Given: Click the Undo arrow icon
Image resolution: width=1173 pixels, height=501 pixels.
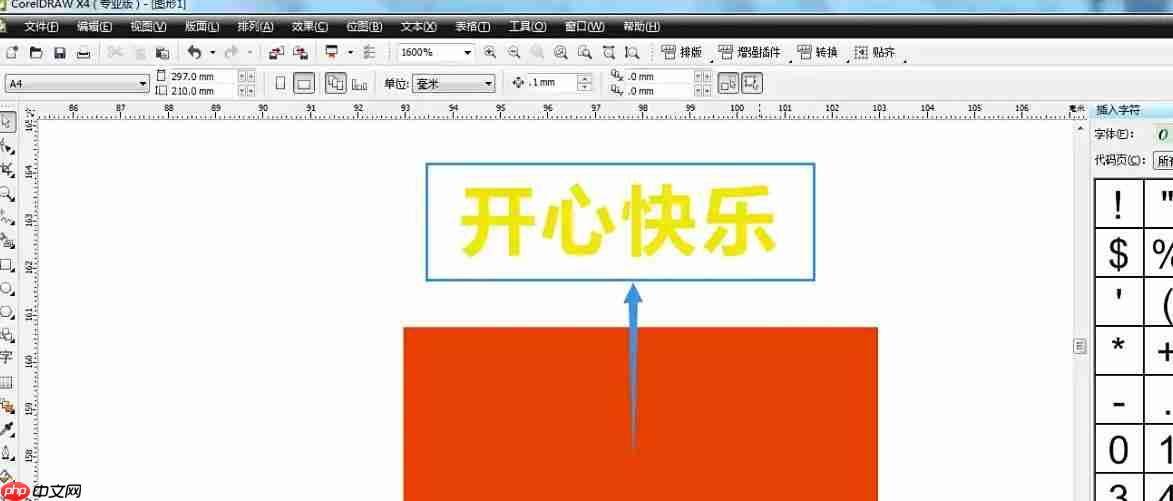Looking at the screenshot, I should coord(195,52).
